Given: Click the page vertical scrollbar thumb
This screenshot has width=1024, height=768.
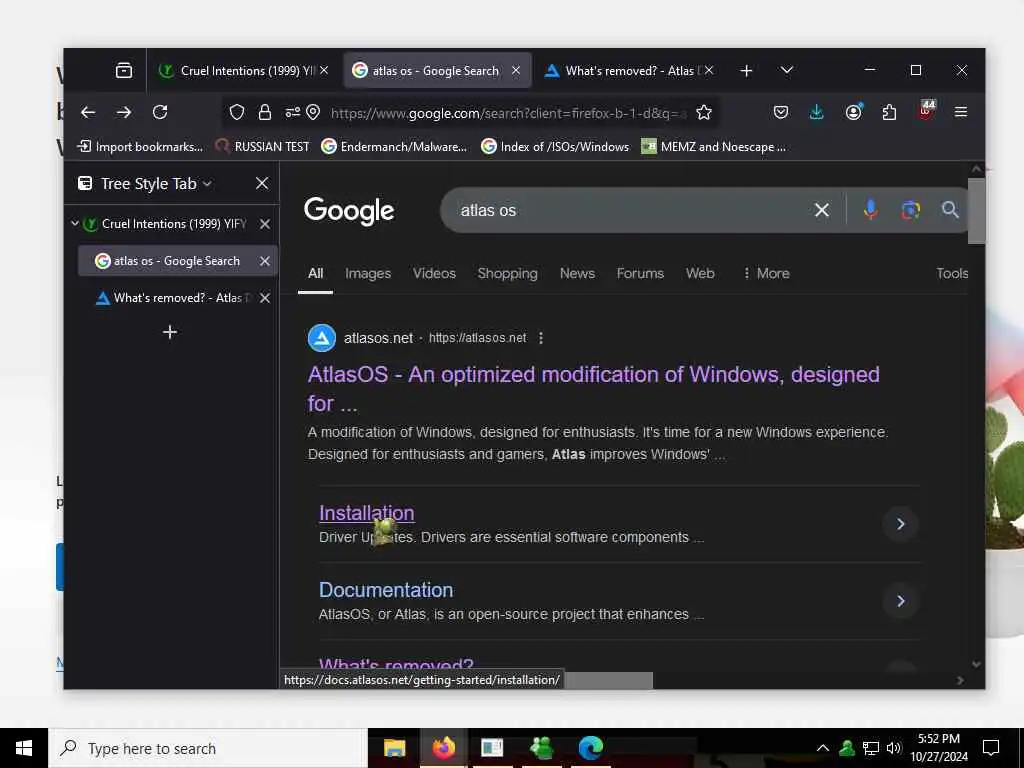Looking at the screenshot, I should click(x=976, y=210).
